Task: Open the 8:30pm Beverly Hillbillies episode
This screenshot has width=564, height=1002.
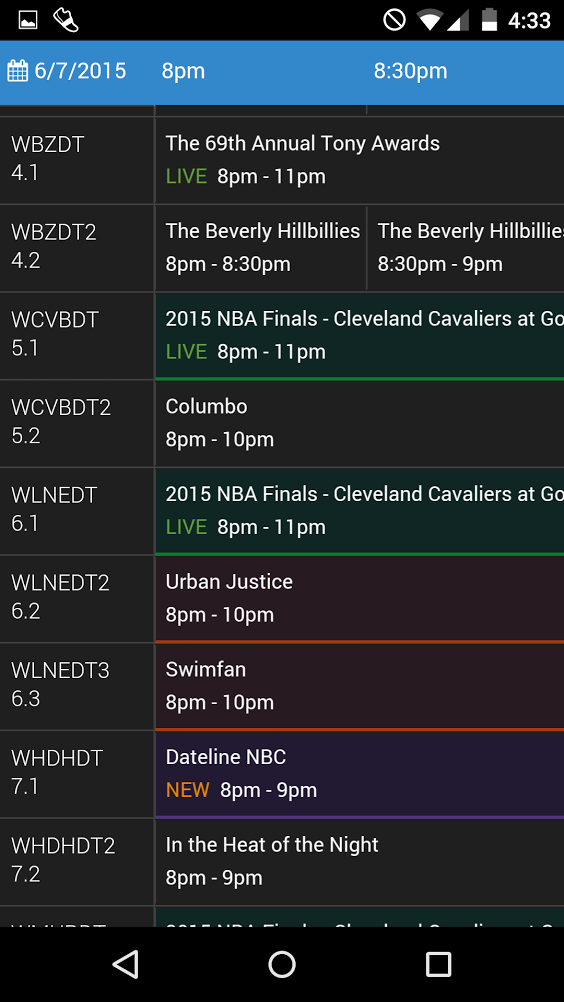Action: pos(466,247)
